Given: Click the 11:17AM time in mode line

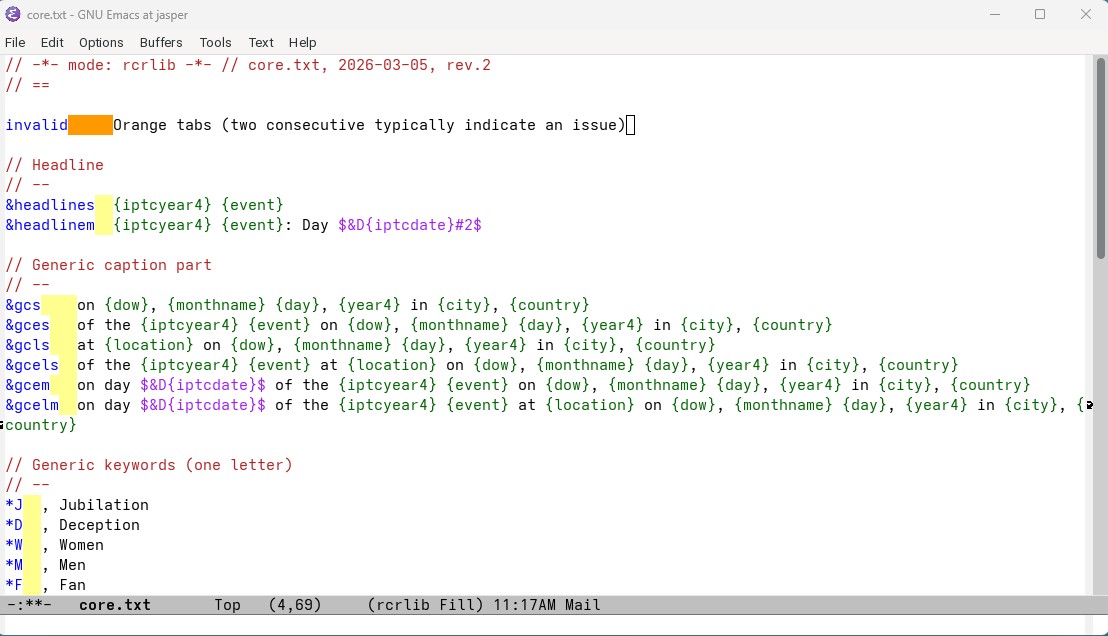Looking at the screenshot, I should pyautogui.click(x=524, y=605).
